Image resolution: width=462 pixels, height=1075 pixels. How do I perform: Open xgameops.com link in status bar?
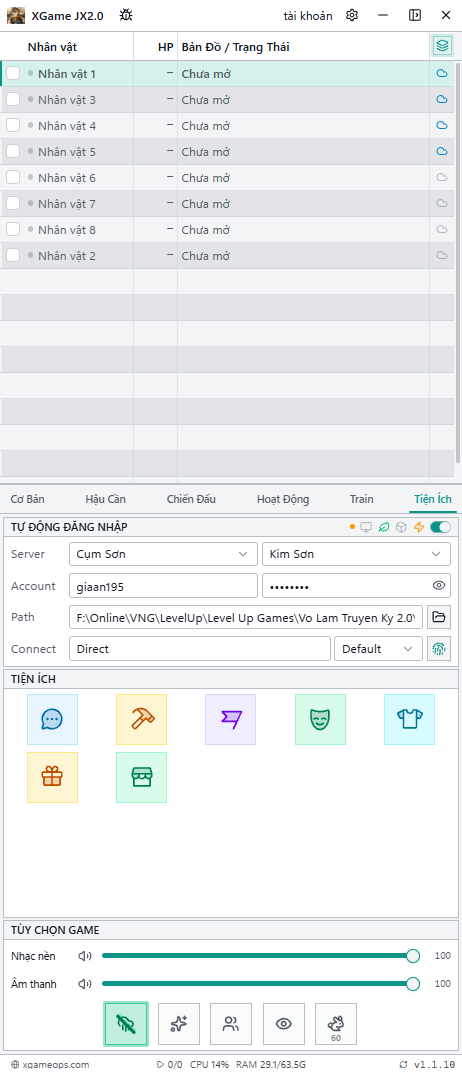coord(50,1065)
